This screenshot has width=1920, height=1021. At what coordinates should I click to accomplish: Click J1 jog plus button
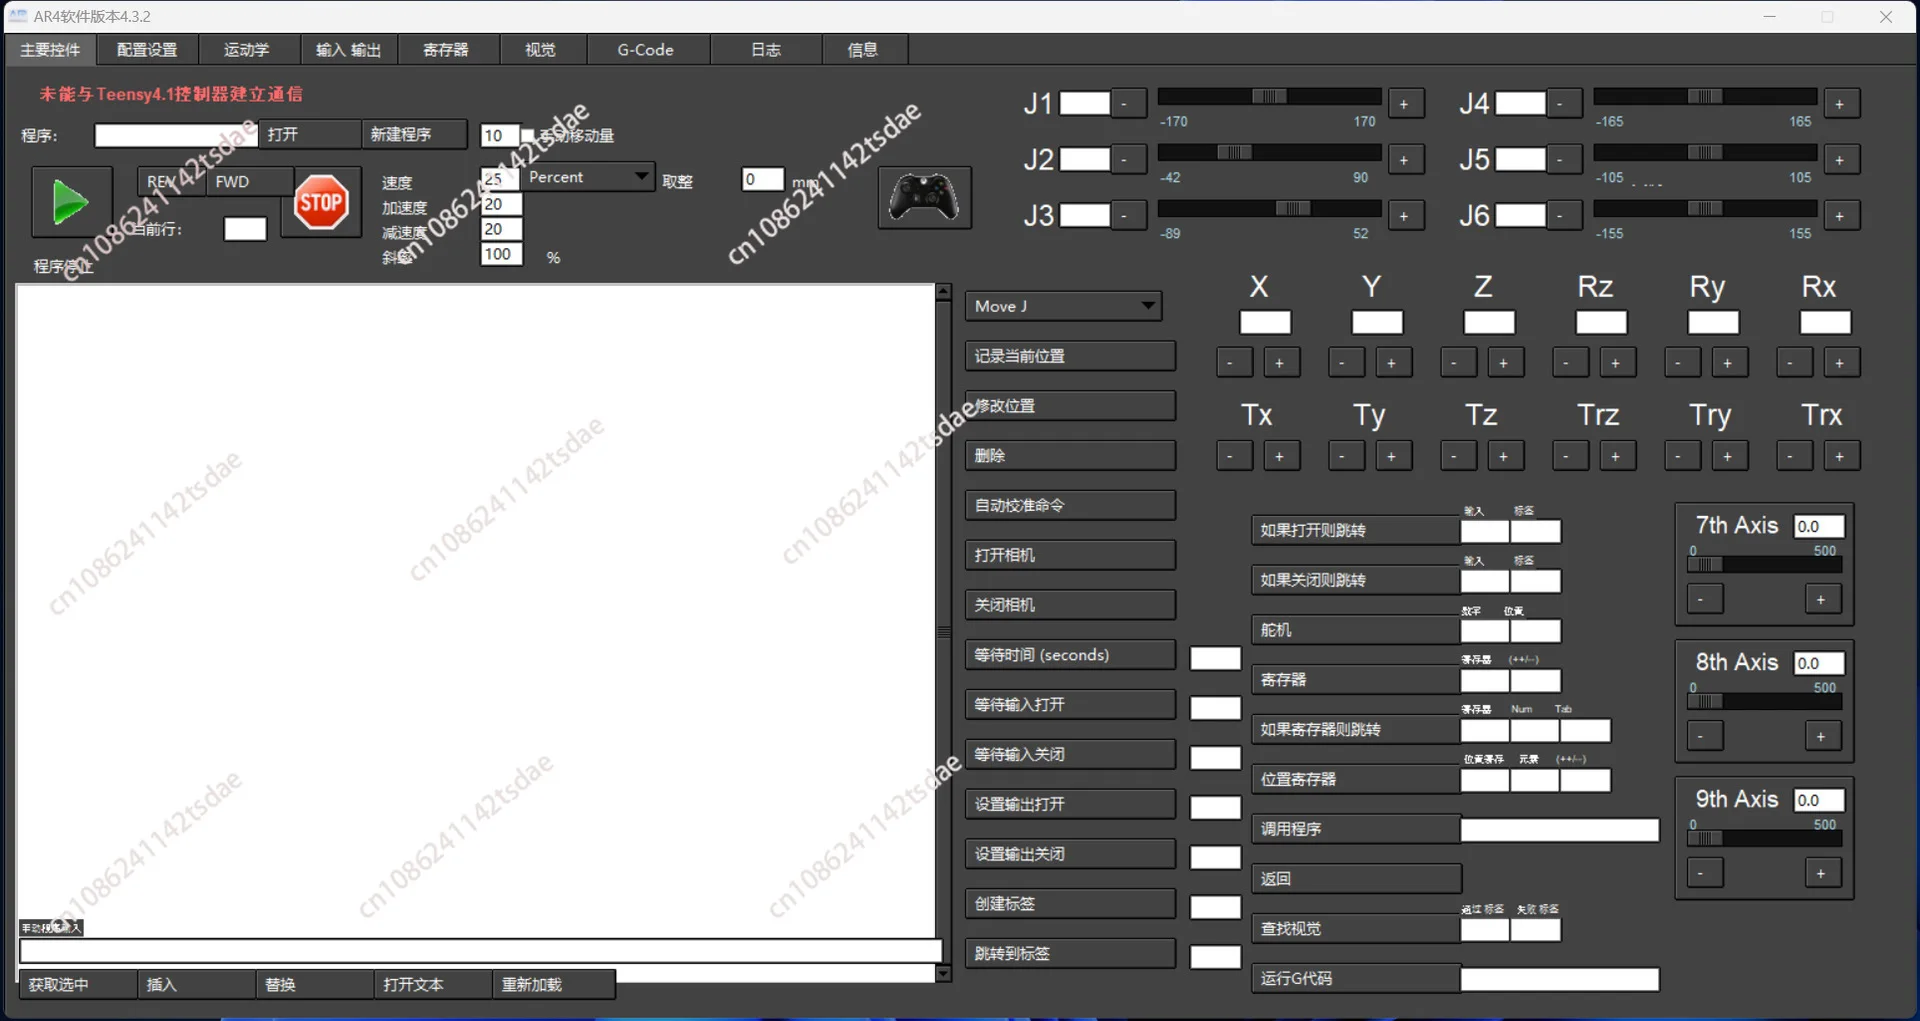(1404, 104)
